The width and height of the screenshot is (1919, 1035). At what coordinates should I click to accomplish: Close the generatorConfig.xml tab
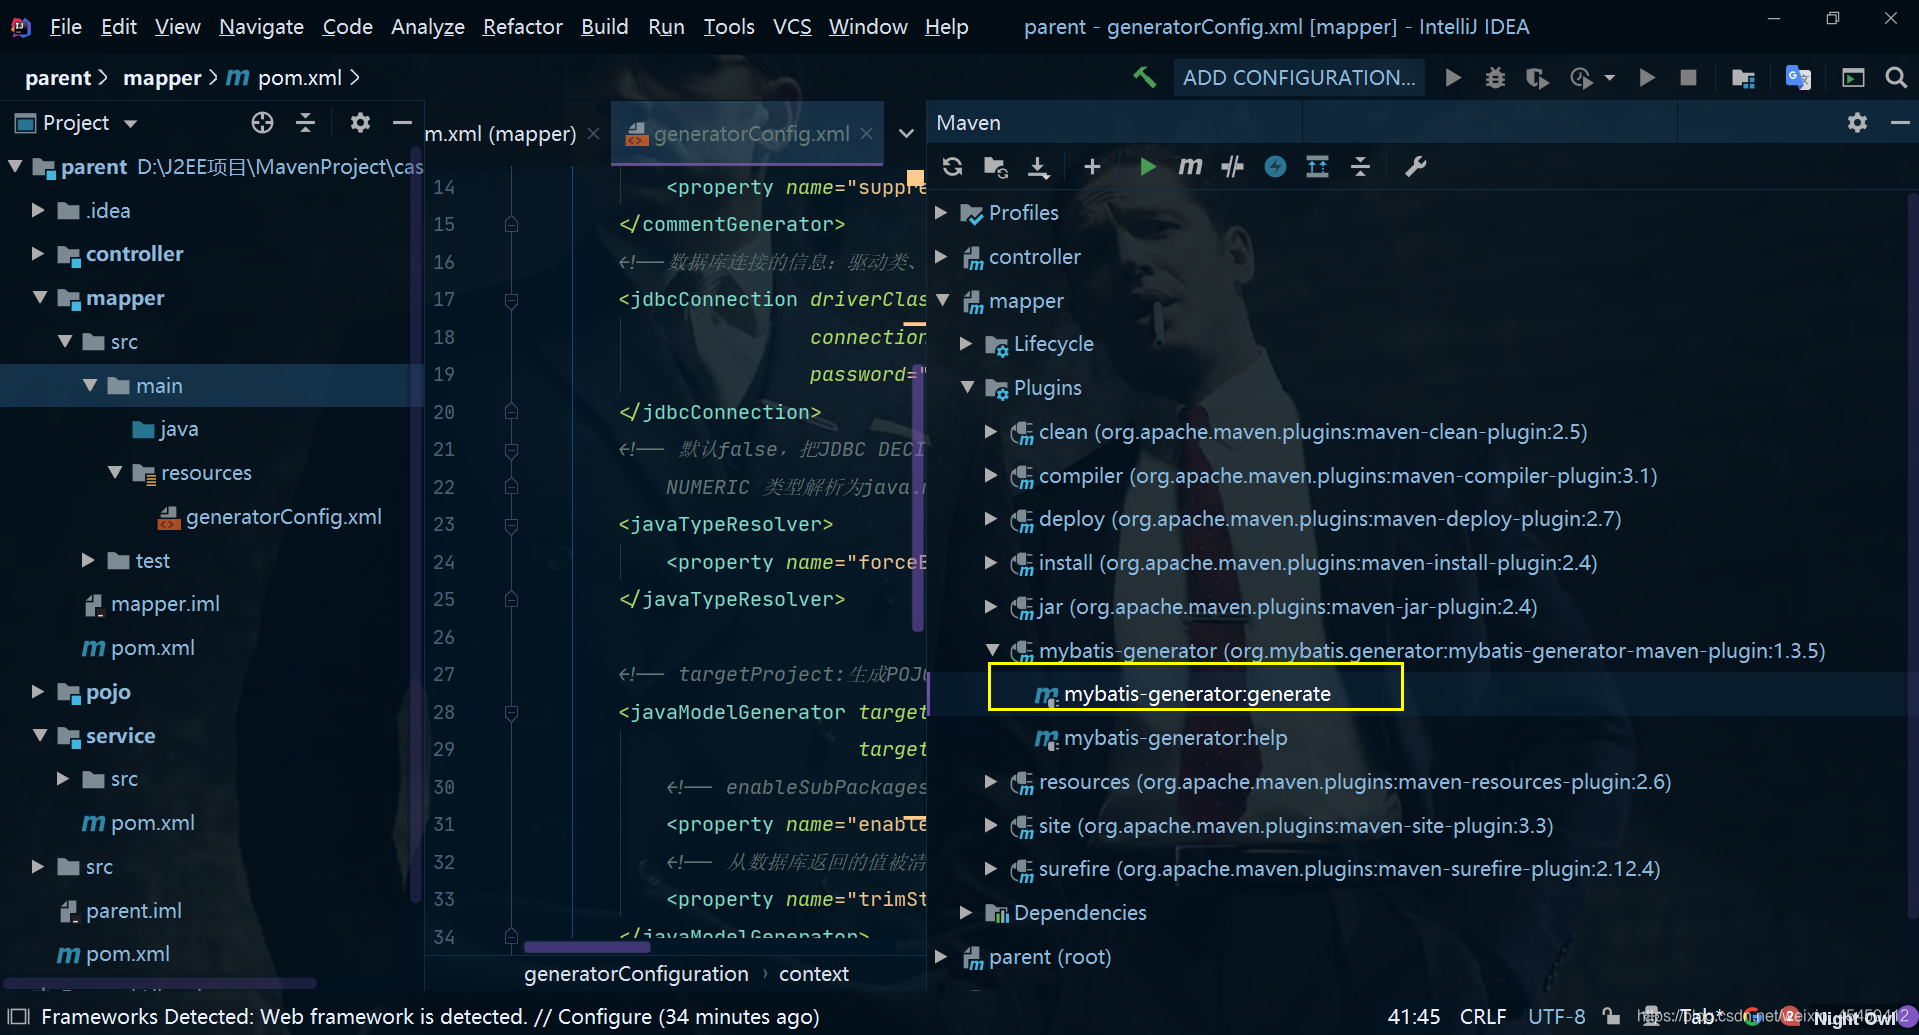pos(866,134)
